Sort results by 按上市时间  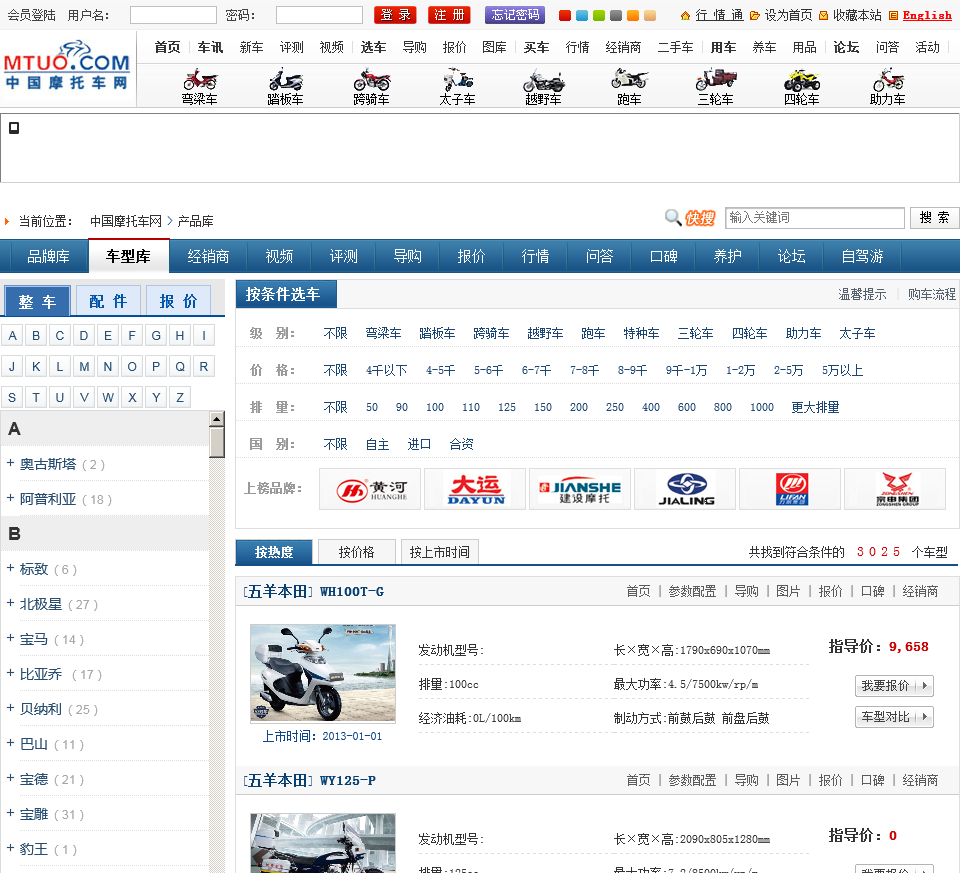440,552
